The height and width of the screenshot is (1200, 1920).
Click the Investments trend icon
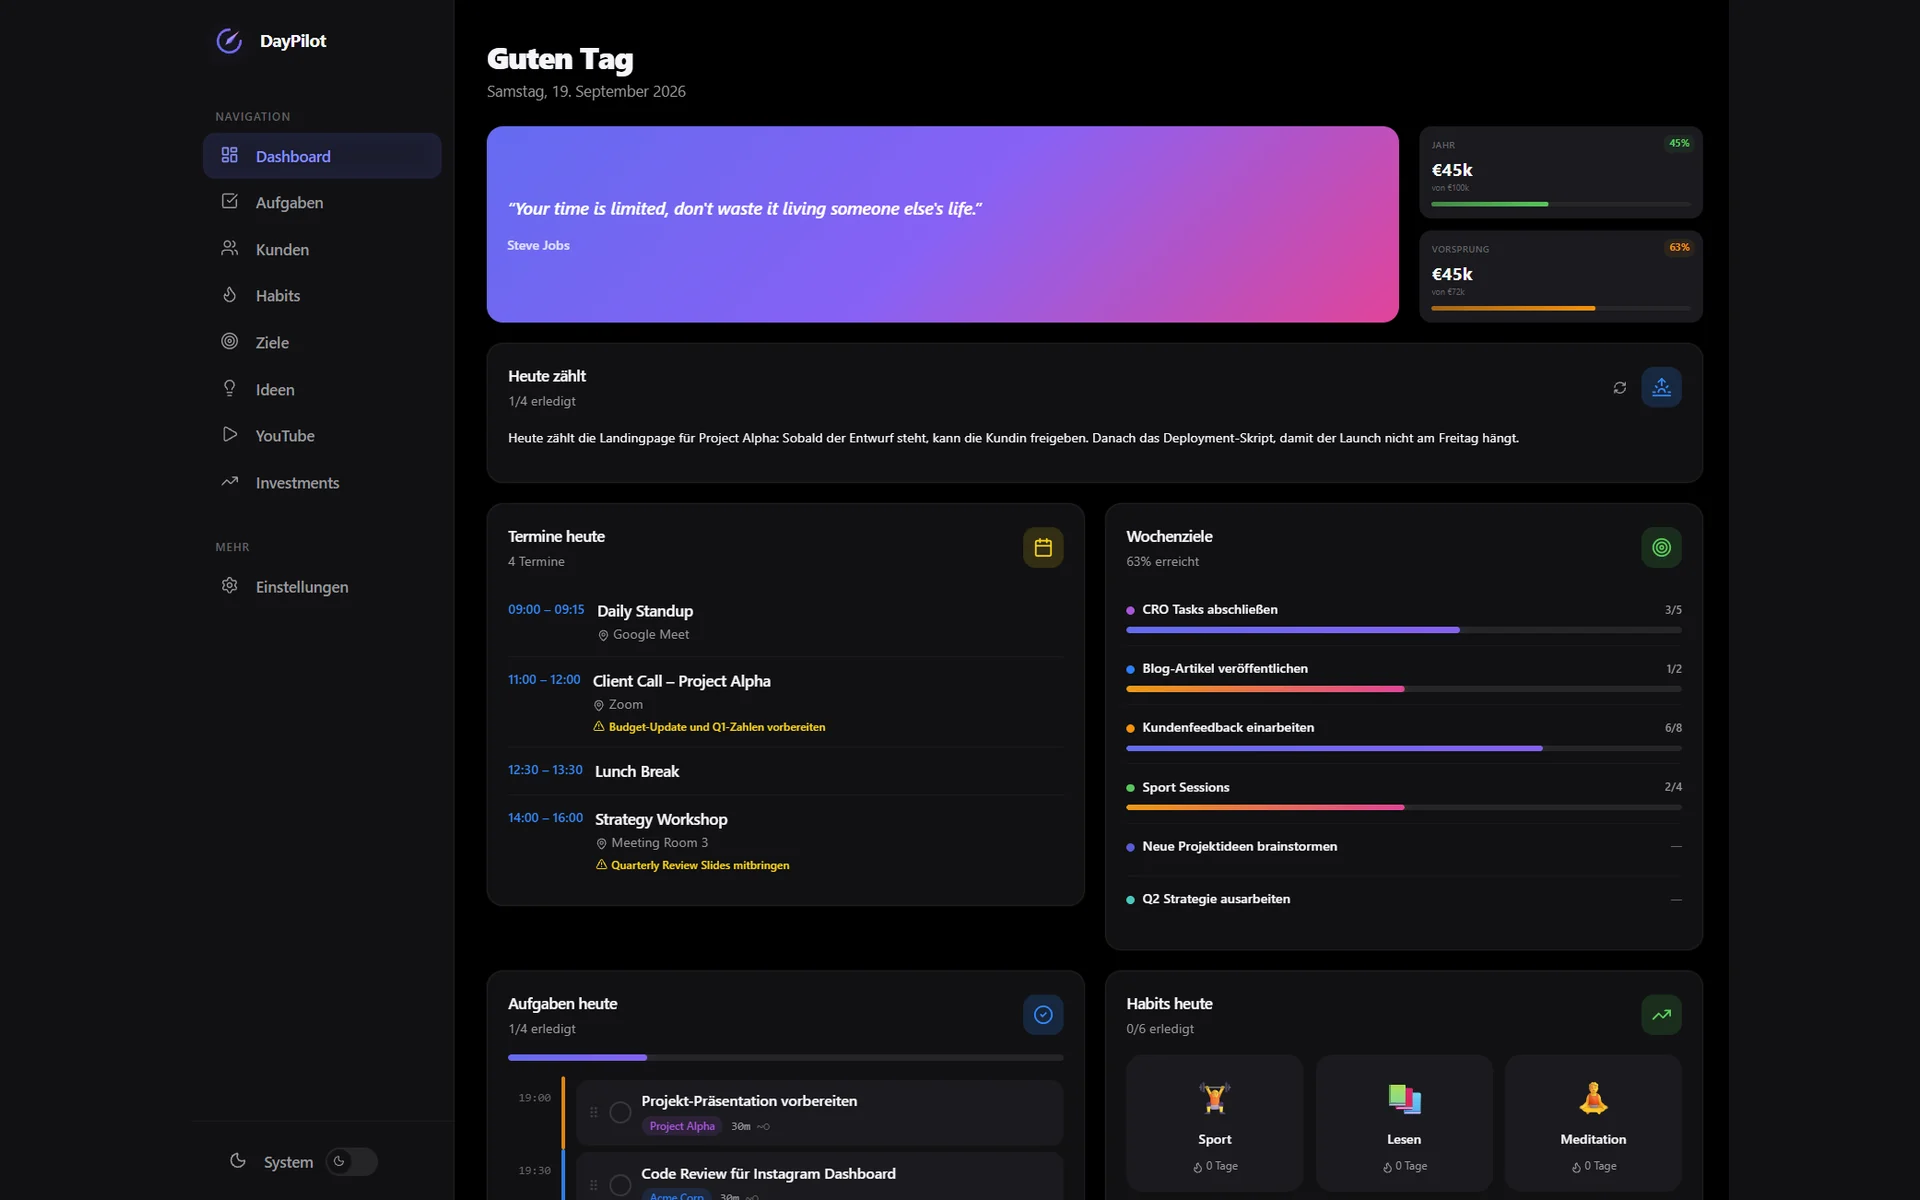(230, 481)
